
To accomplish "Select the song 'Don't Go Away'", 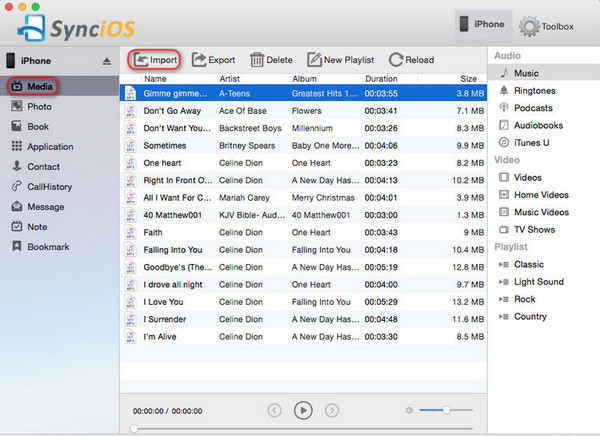I will [303, 111].
